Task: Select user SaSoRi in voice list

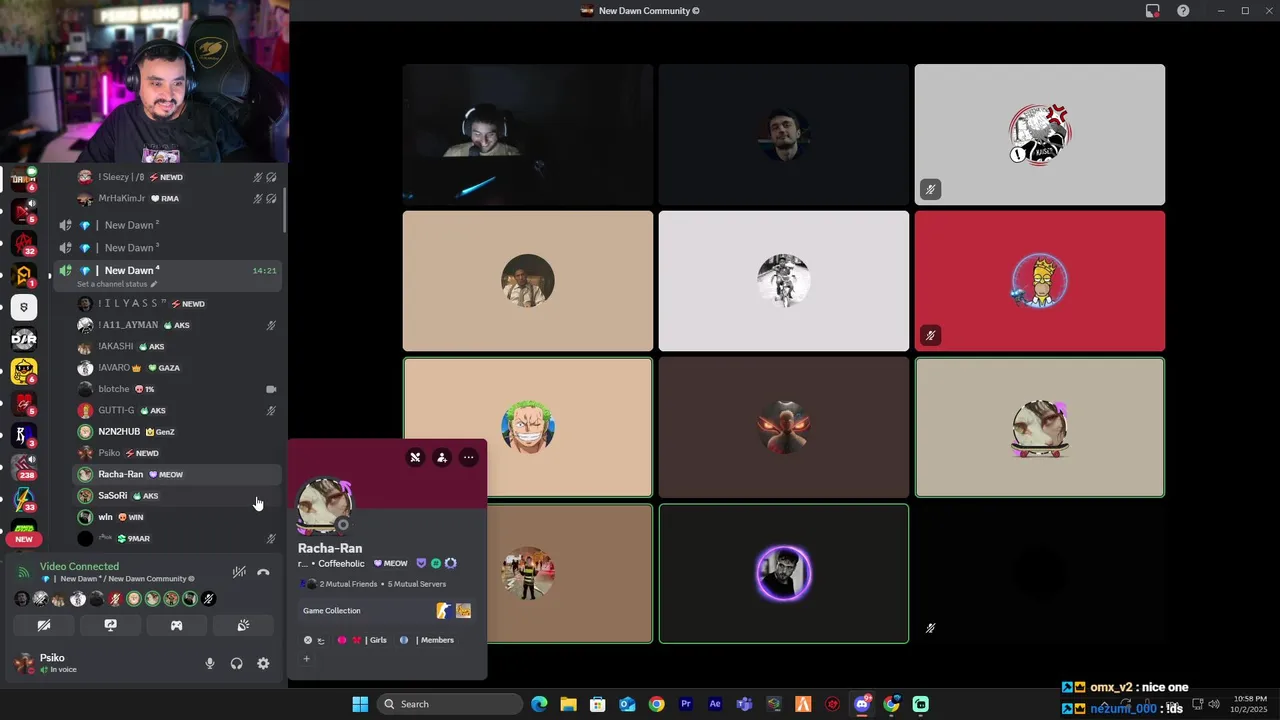Action: tap(177, 496)
